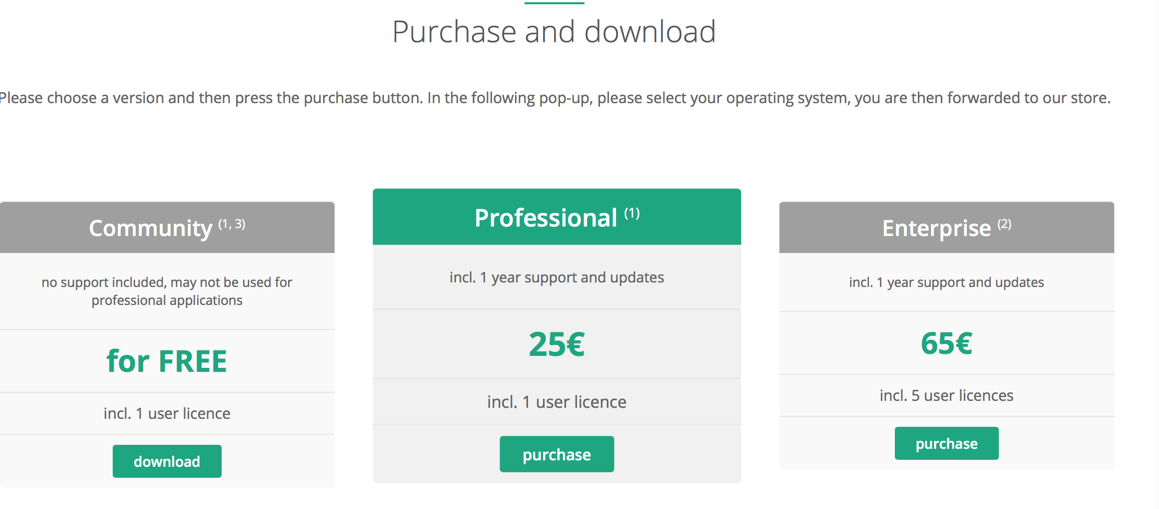Click the Professional footnote (1) superscript
The width and height of the screenshot is (1159, 509).
click(632, 213)
